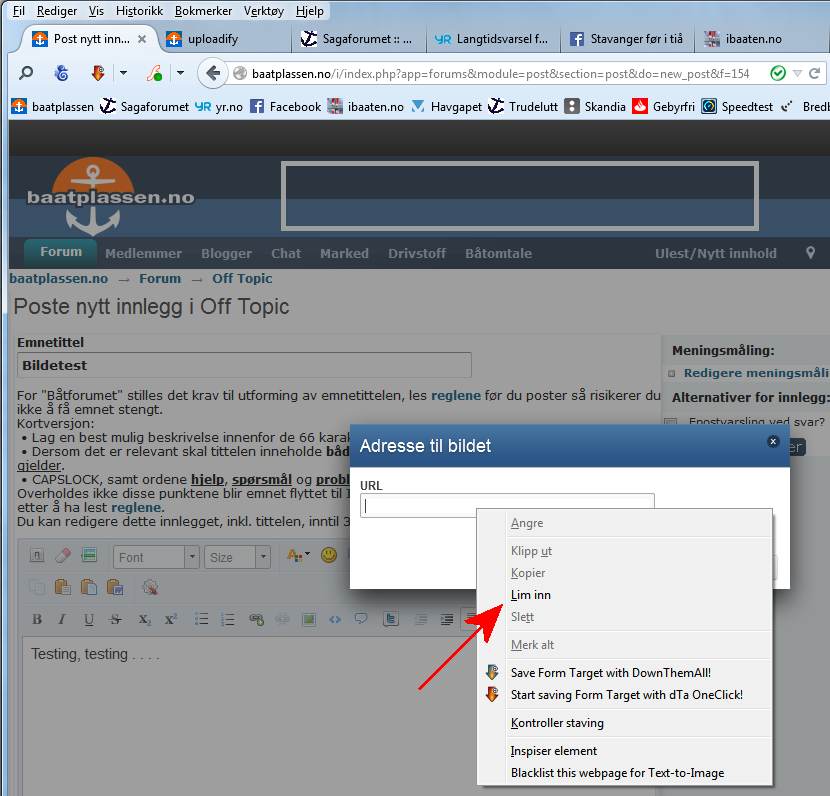Open the Bokmerker menu
This screenshot has height=796, width=830.
coord(203,11)
